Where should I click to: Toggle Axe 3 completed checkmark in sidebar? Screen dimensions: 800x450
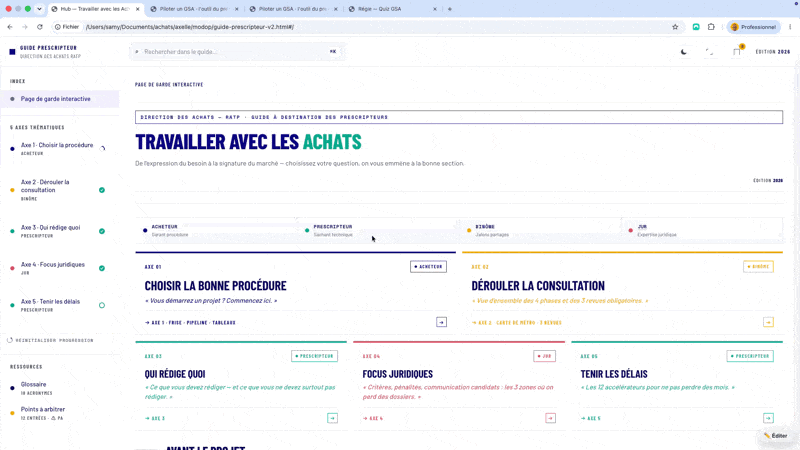102,231
